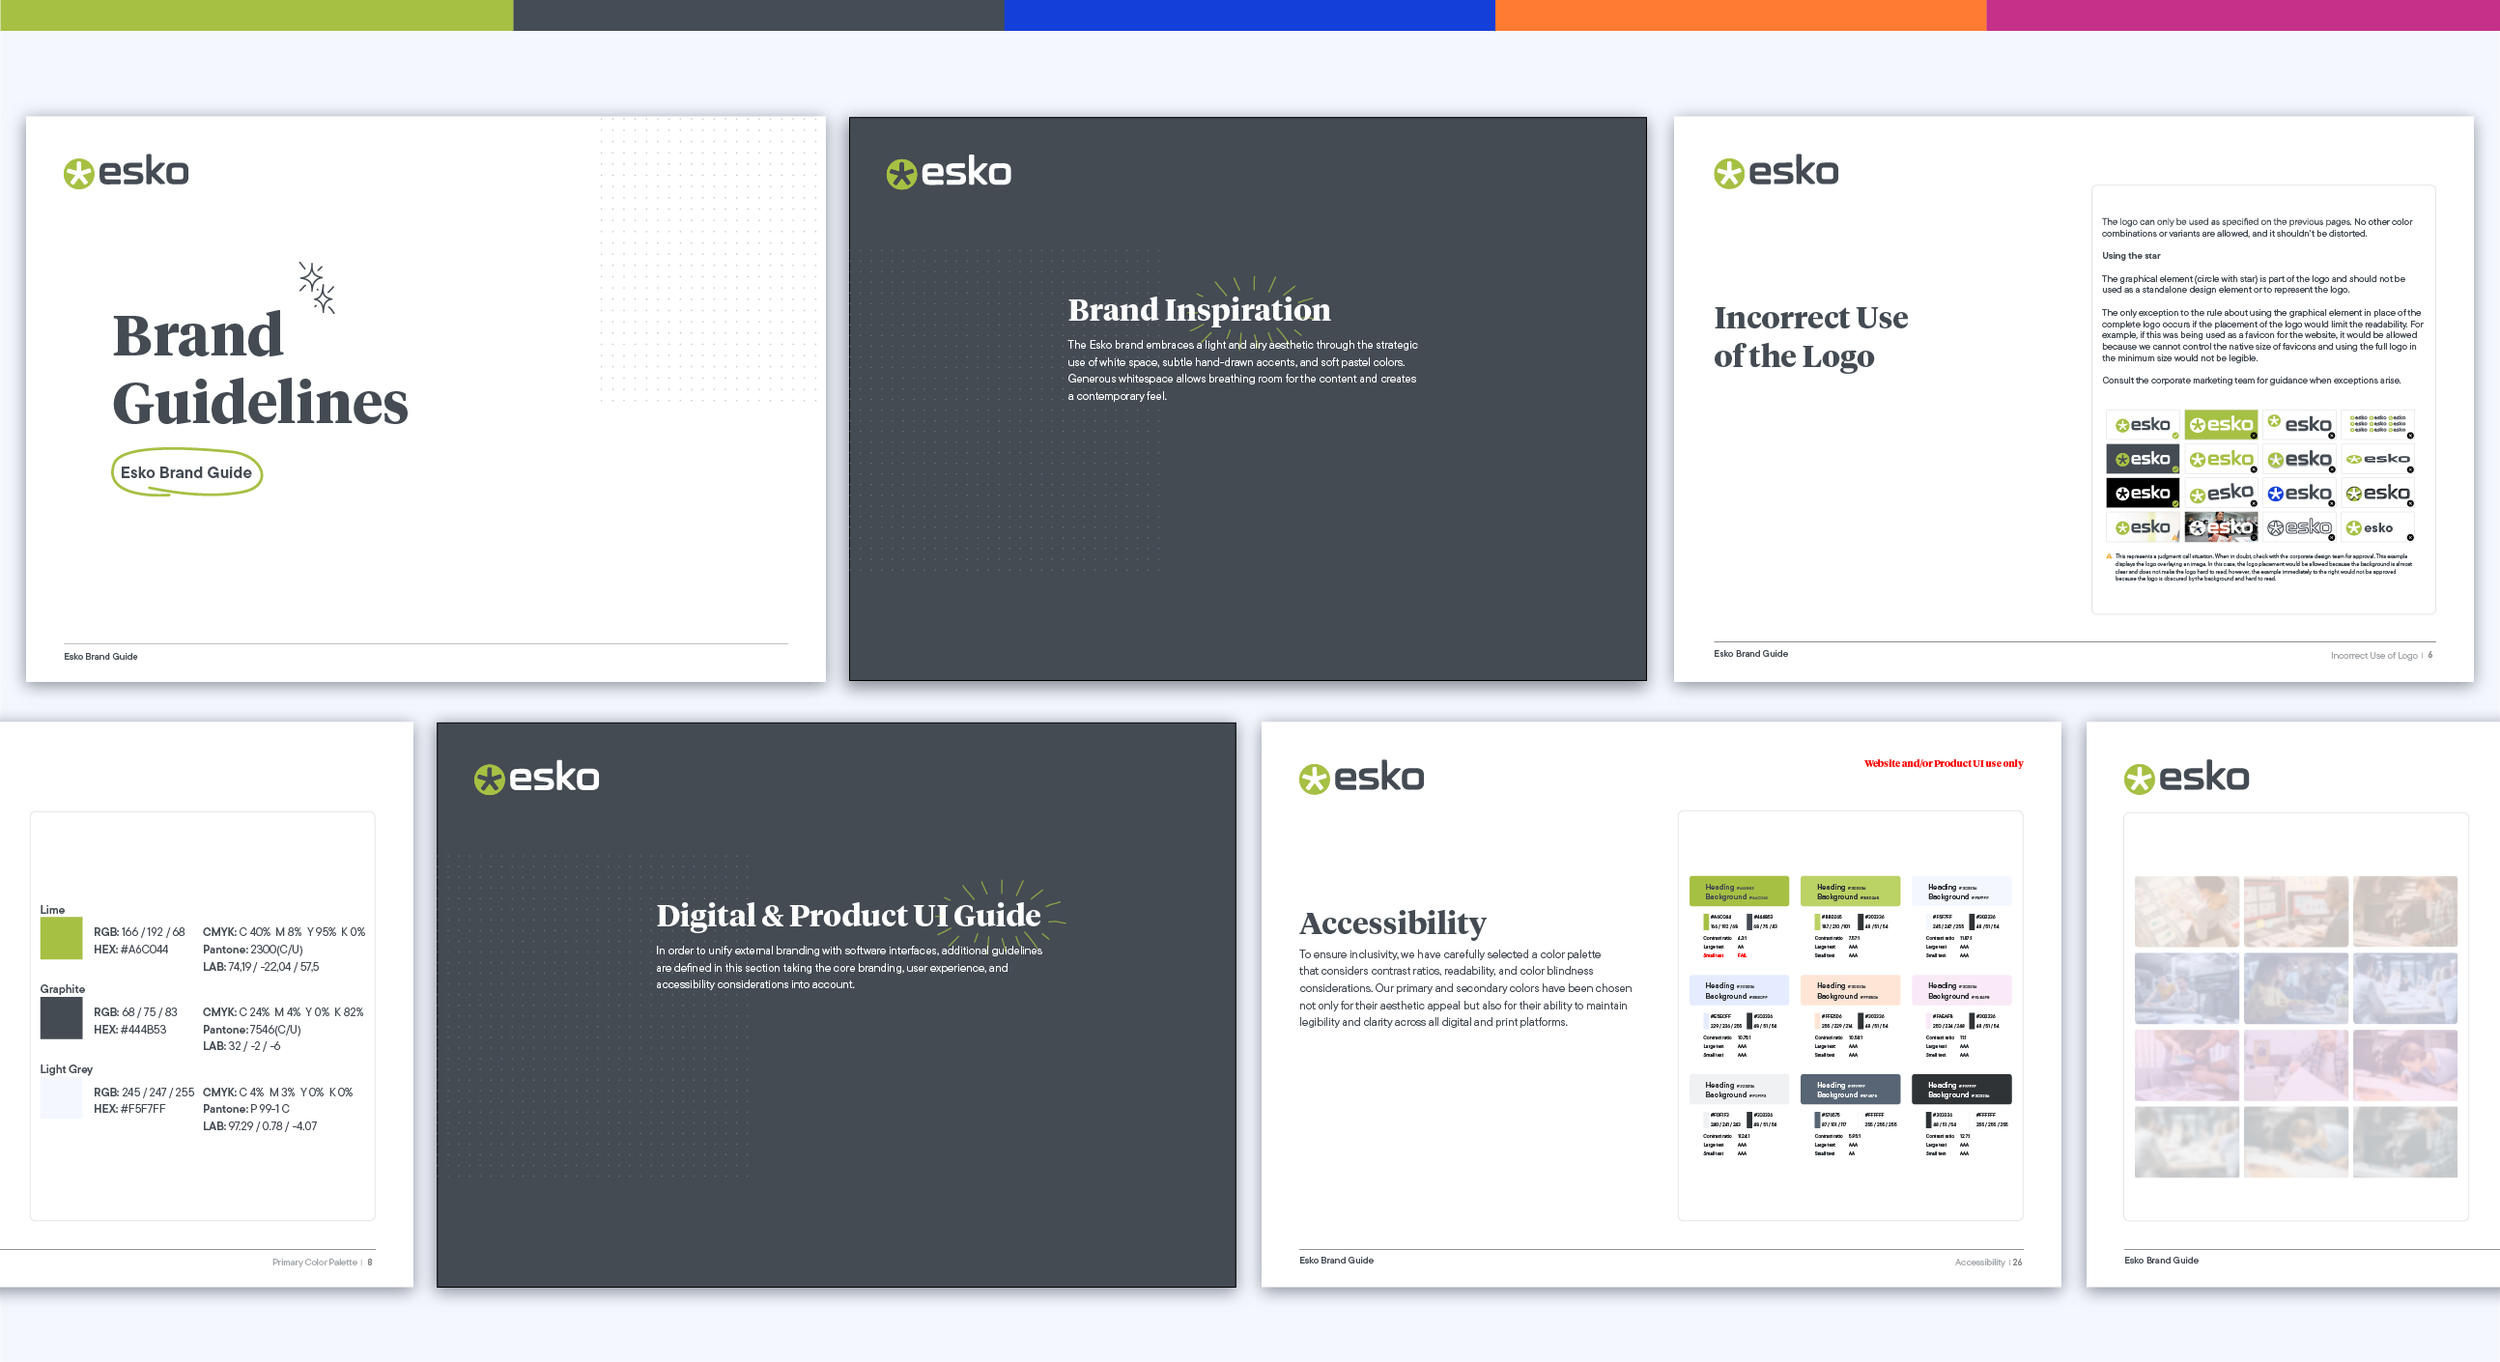This screenshot has height=1362, width=2500.
Task: Click the Esko Brand Guide footer on the cover page
Action: click(x=100, y=657)
